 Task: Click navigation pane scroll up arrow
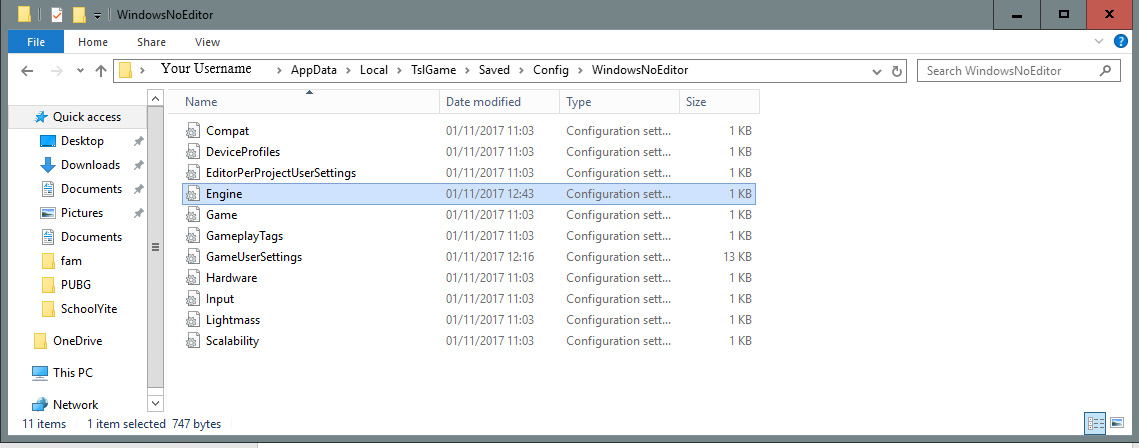click(155, 97)
